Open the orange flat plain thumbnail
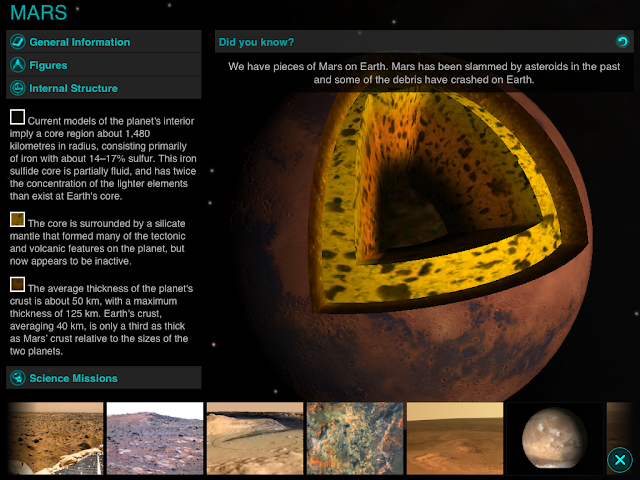 pyautogui.click(x=455, y=438)
